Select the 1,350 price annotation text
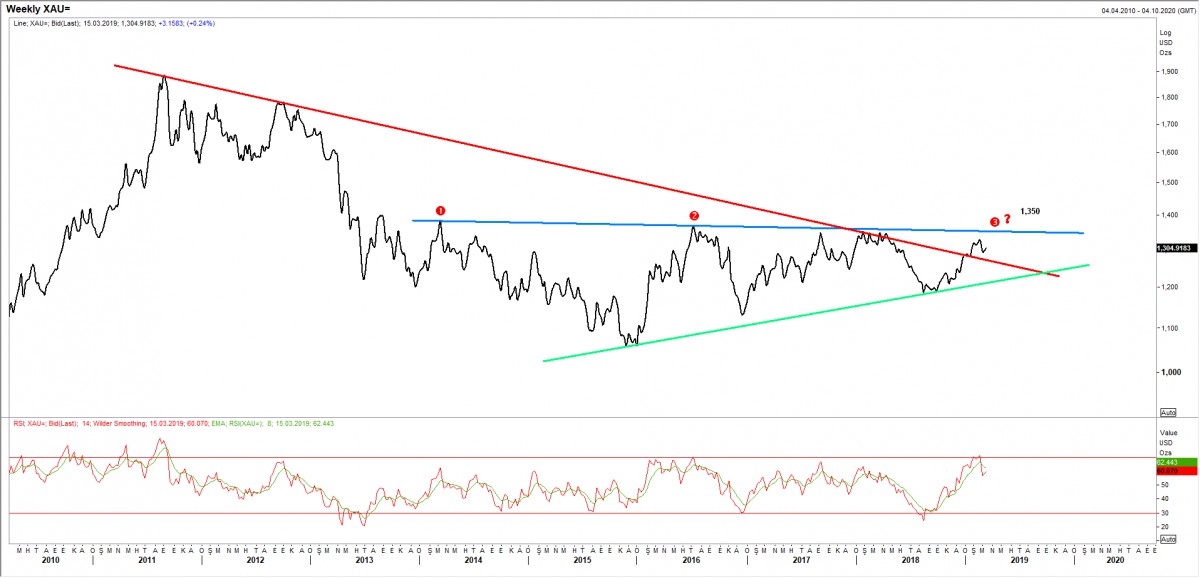The width and height of the screenshot is (1200, 578). [x=1031, y=212]
